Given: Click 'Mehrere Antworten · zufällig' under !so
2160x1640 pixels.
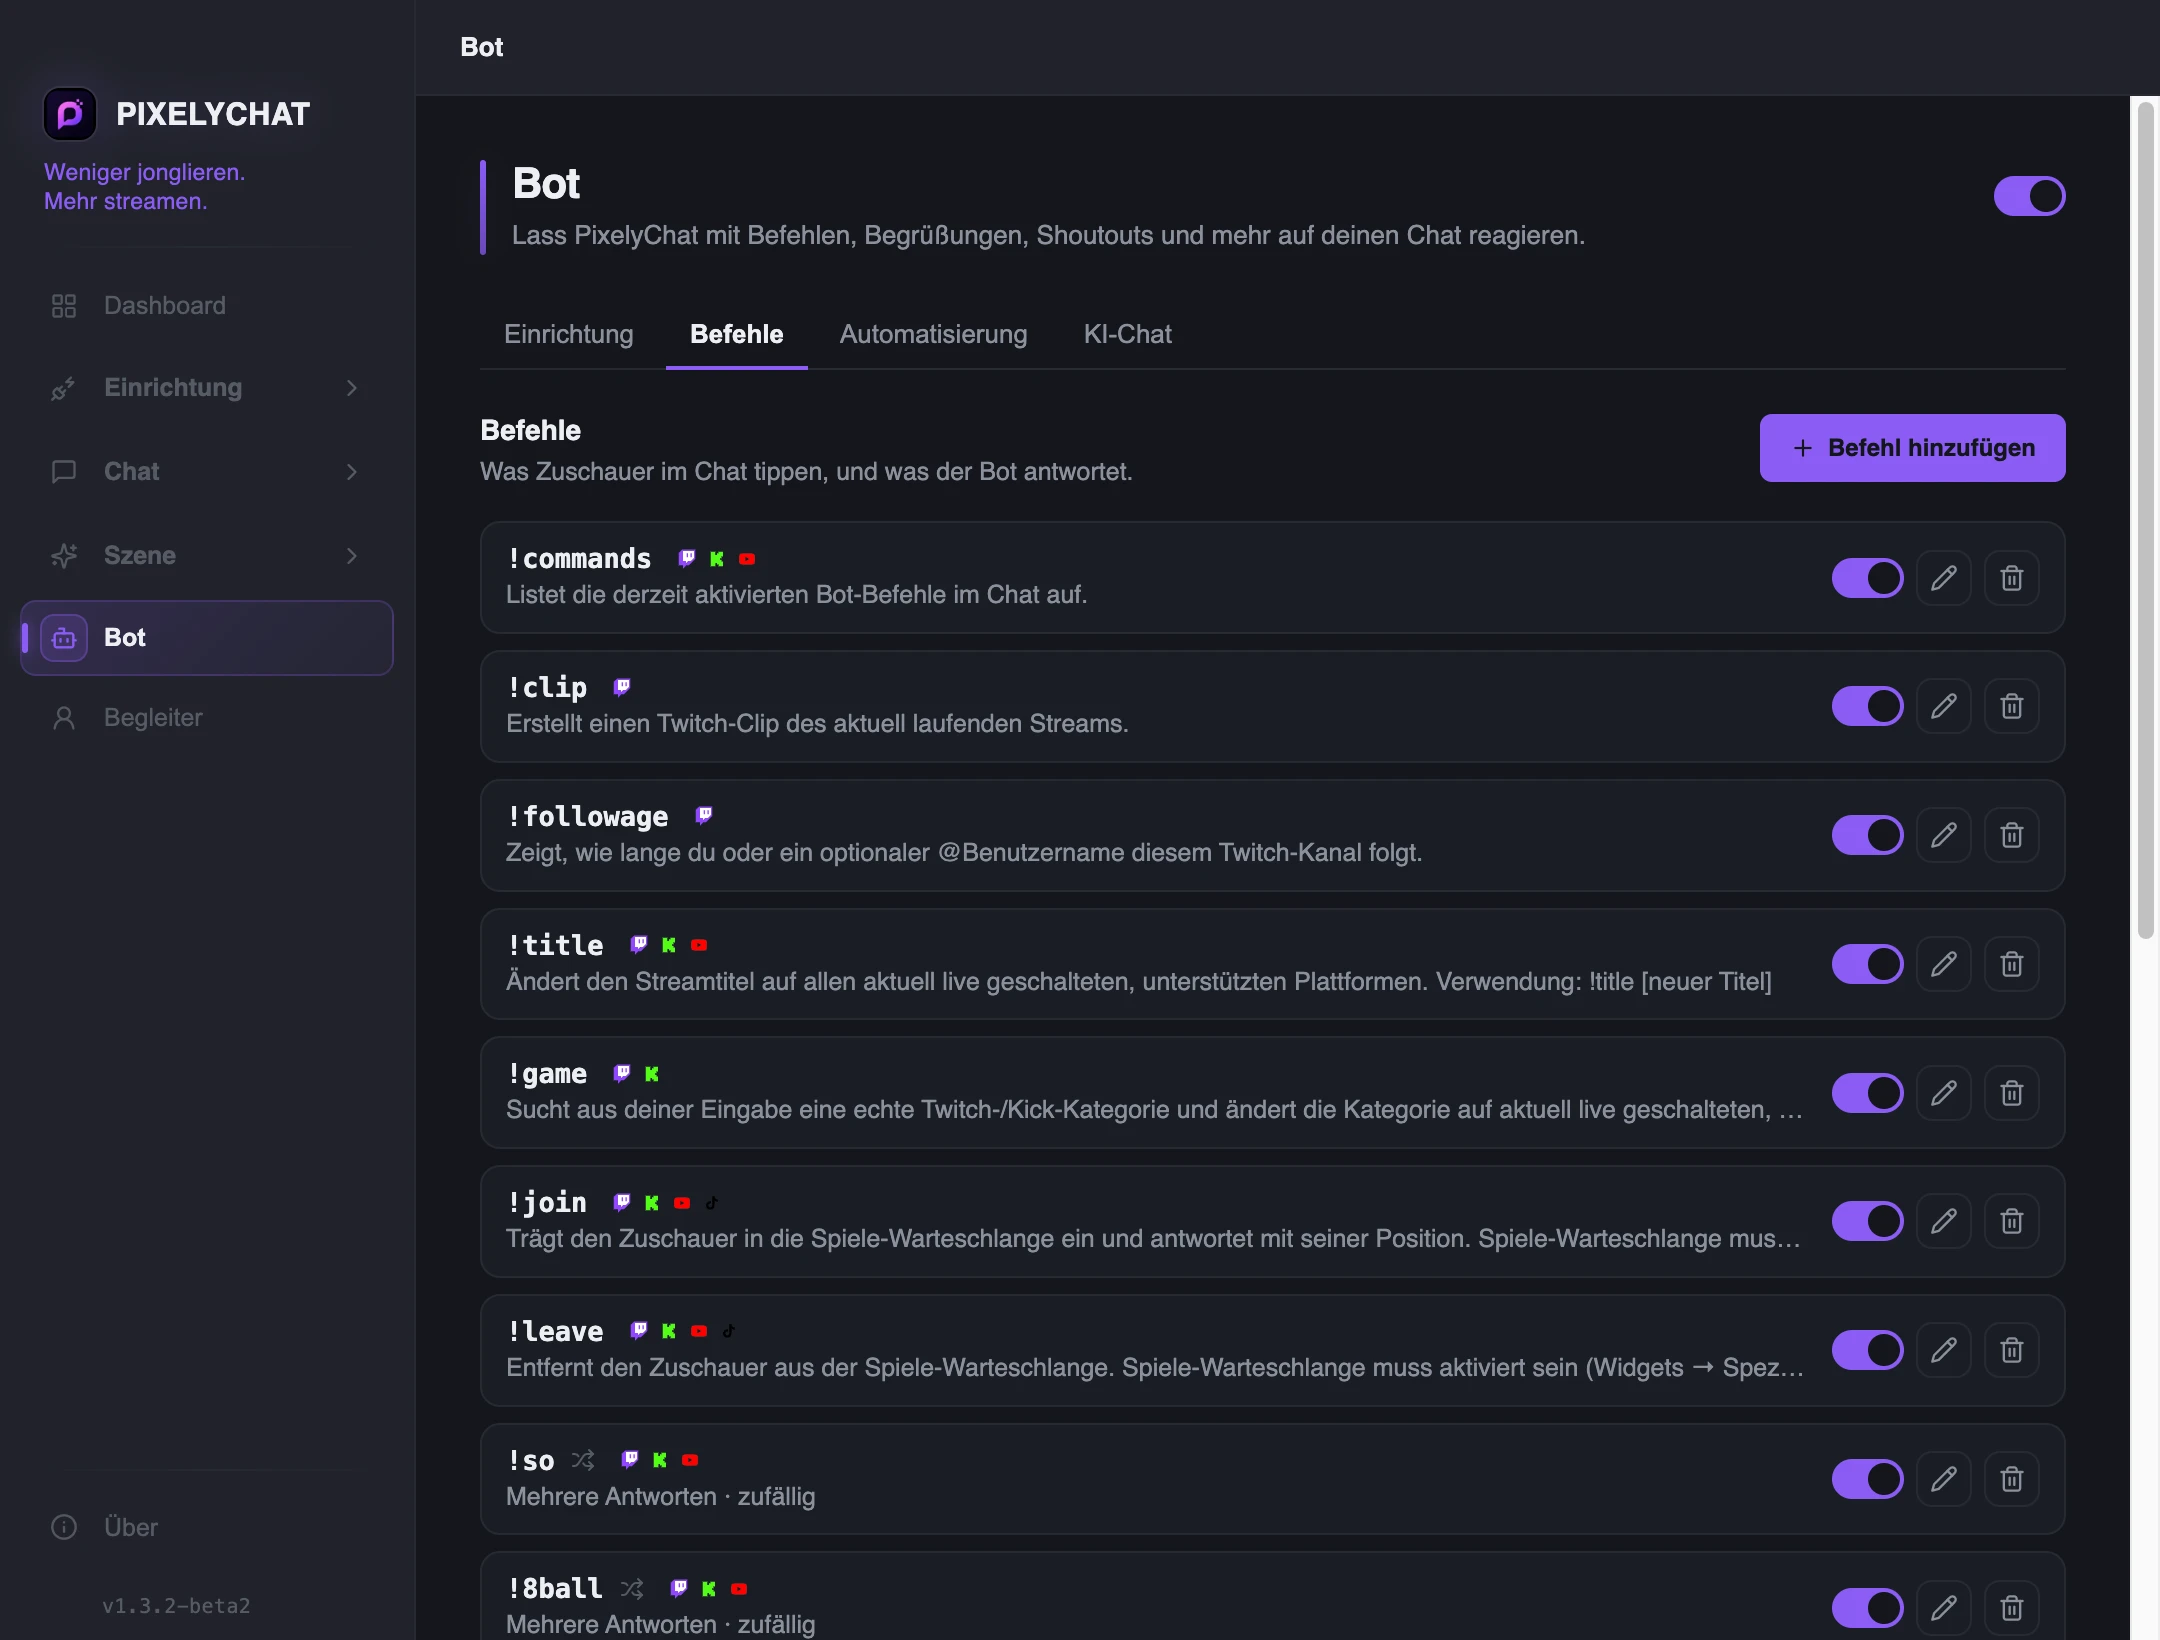Looking at the screenshot, I should (661, 1497).
